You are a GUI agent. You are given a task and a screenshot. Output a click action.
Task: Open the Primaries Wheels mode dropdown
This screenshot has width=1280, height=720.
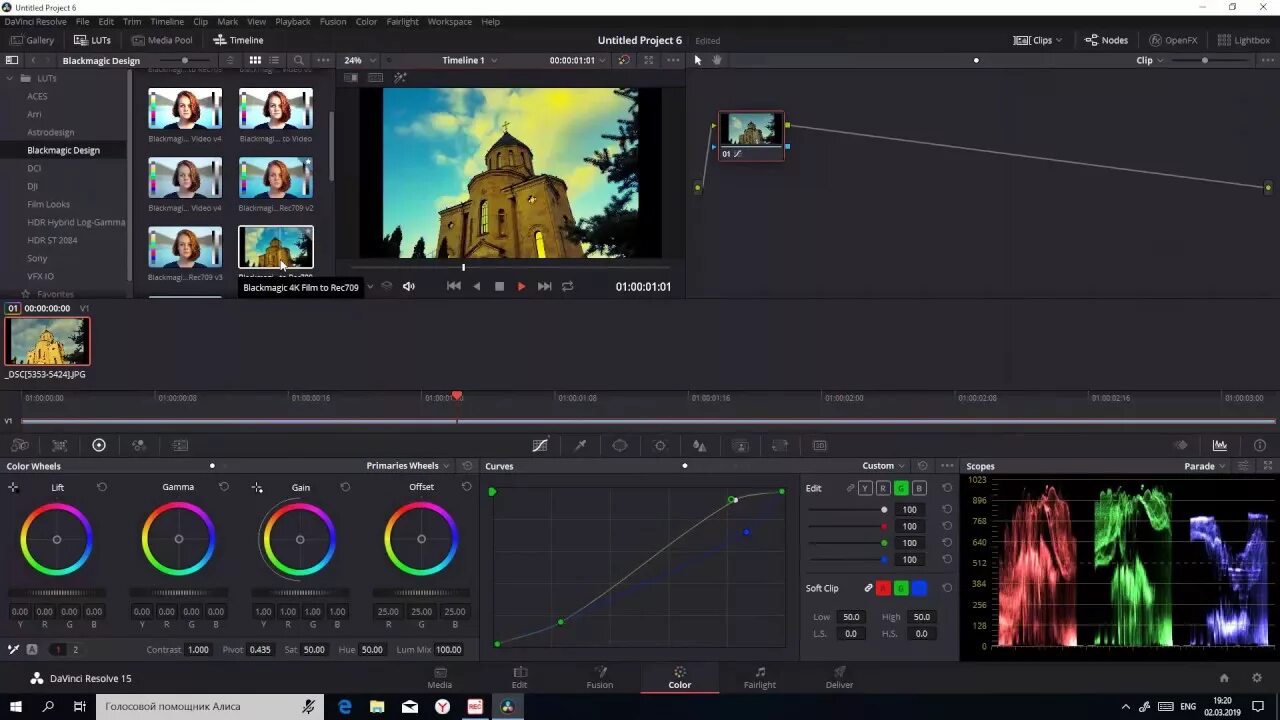tap(408, 466)
